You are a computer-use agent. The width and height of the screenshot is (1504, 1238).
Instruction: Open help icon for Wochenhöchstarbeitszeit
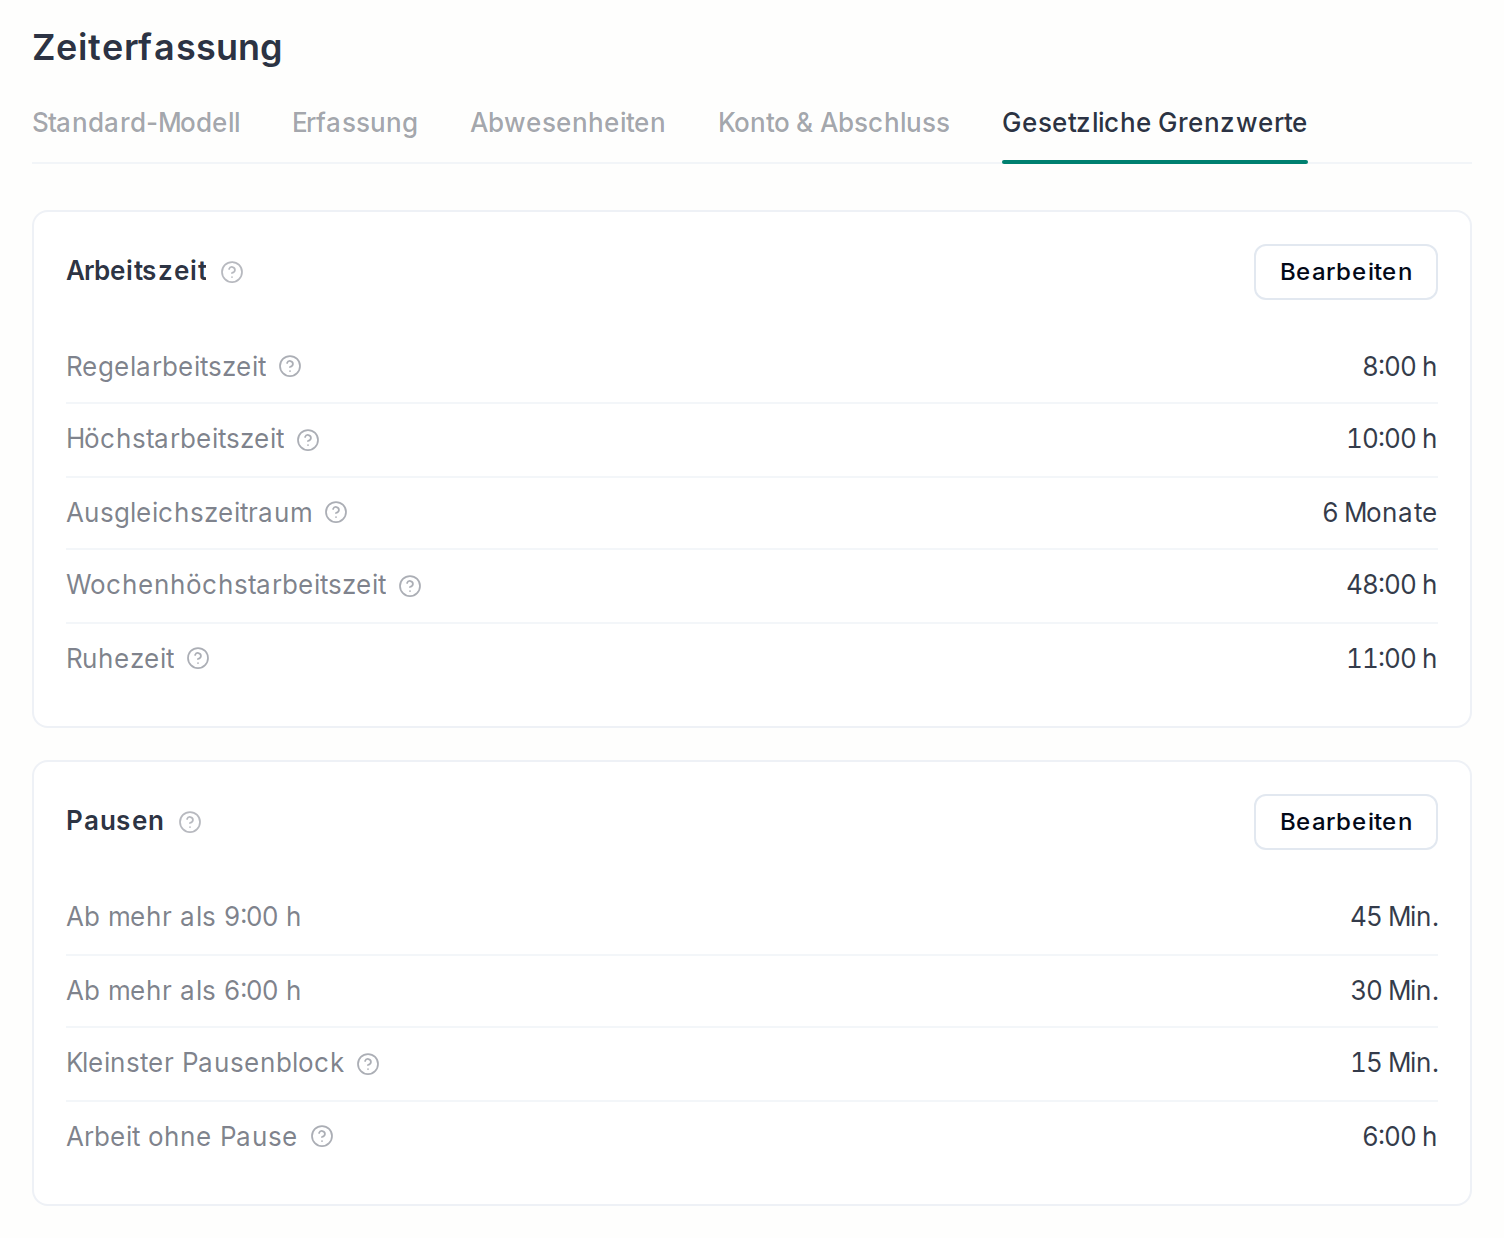410,586
